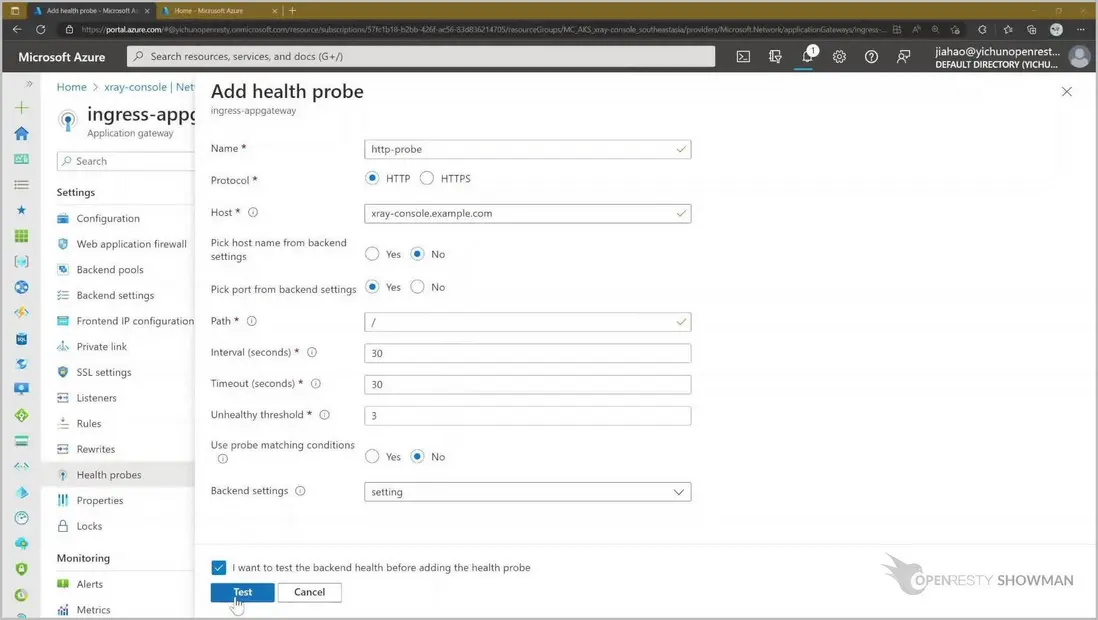Choose Yes for probe matching conditions
The image size is (1098, 620).
(372, 456)
